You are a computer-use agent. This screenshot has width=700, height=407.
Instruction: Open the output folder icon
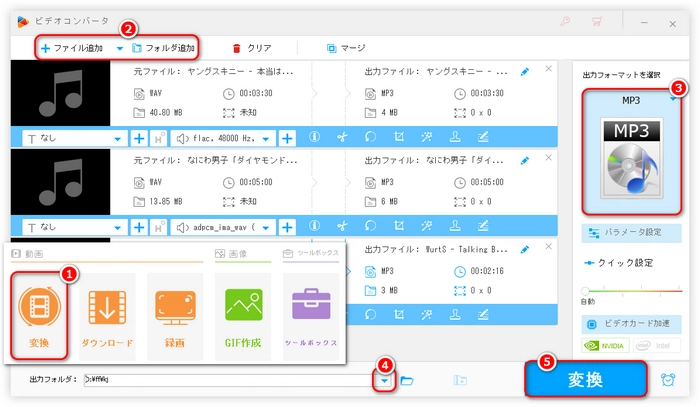(407, 381)
